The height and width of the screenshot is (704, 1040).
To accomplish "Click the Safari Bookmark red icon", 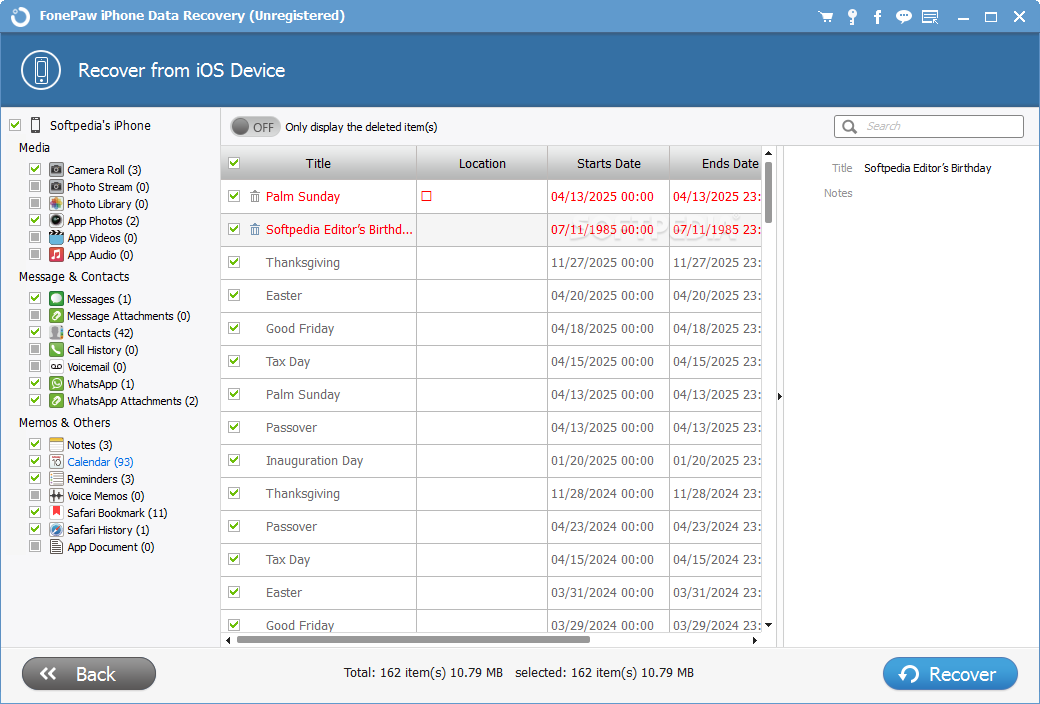I will click(56, 512).
